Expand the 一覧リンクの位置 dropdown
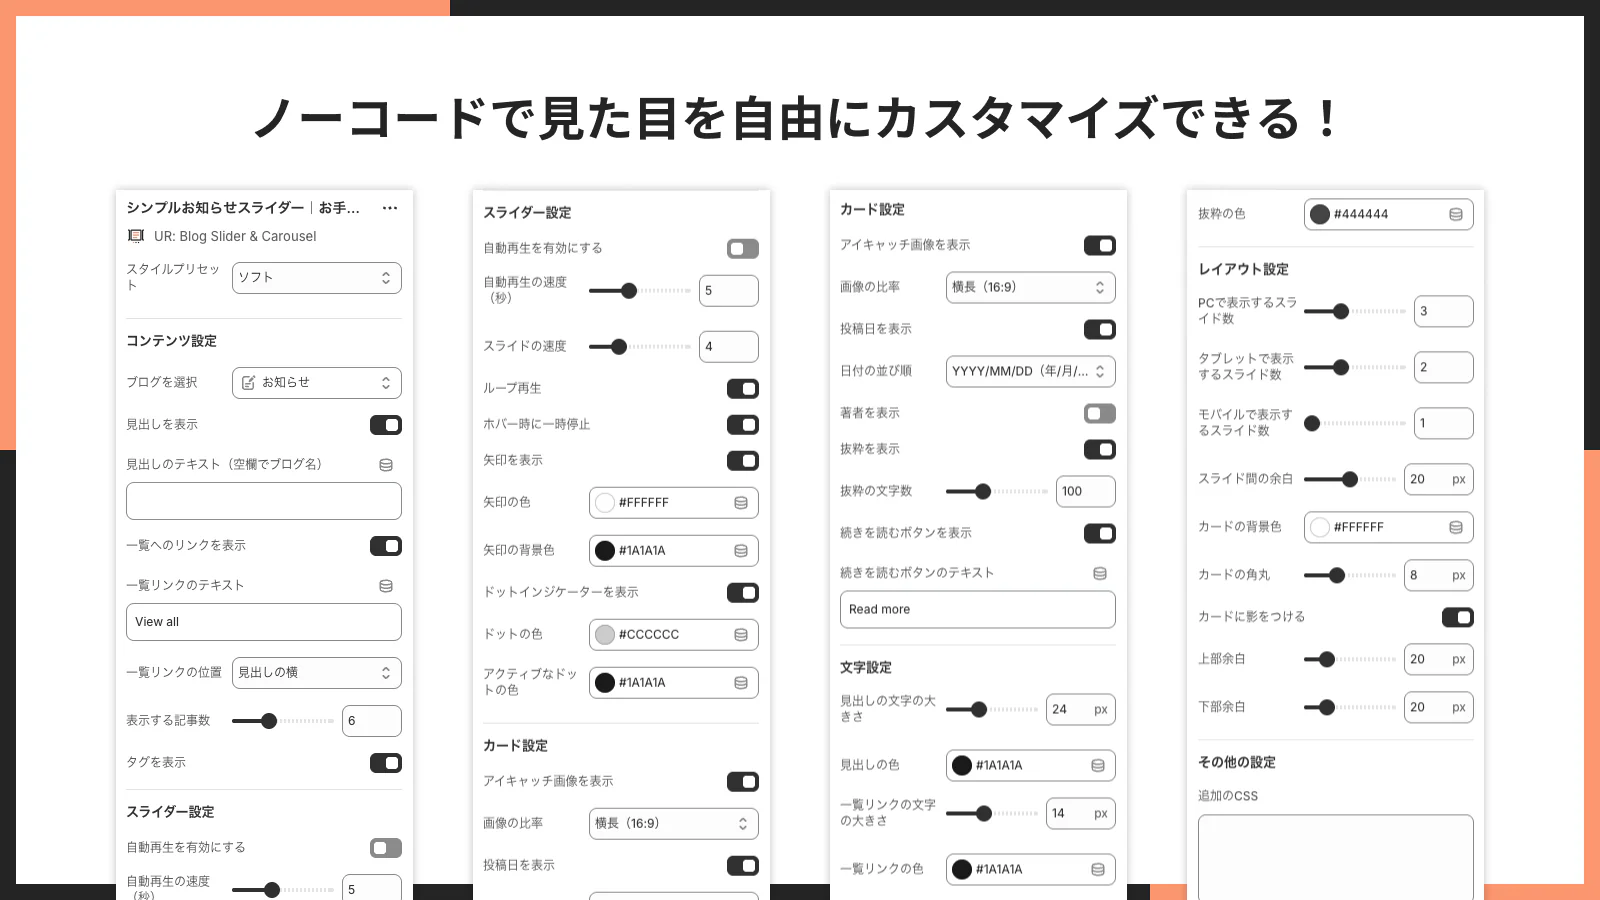Viewport: 1600px width, 900px height. point(316,673)
